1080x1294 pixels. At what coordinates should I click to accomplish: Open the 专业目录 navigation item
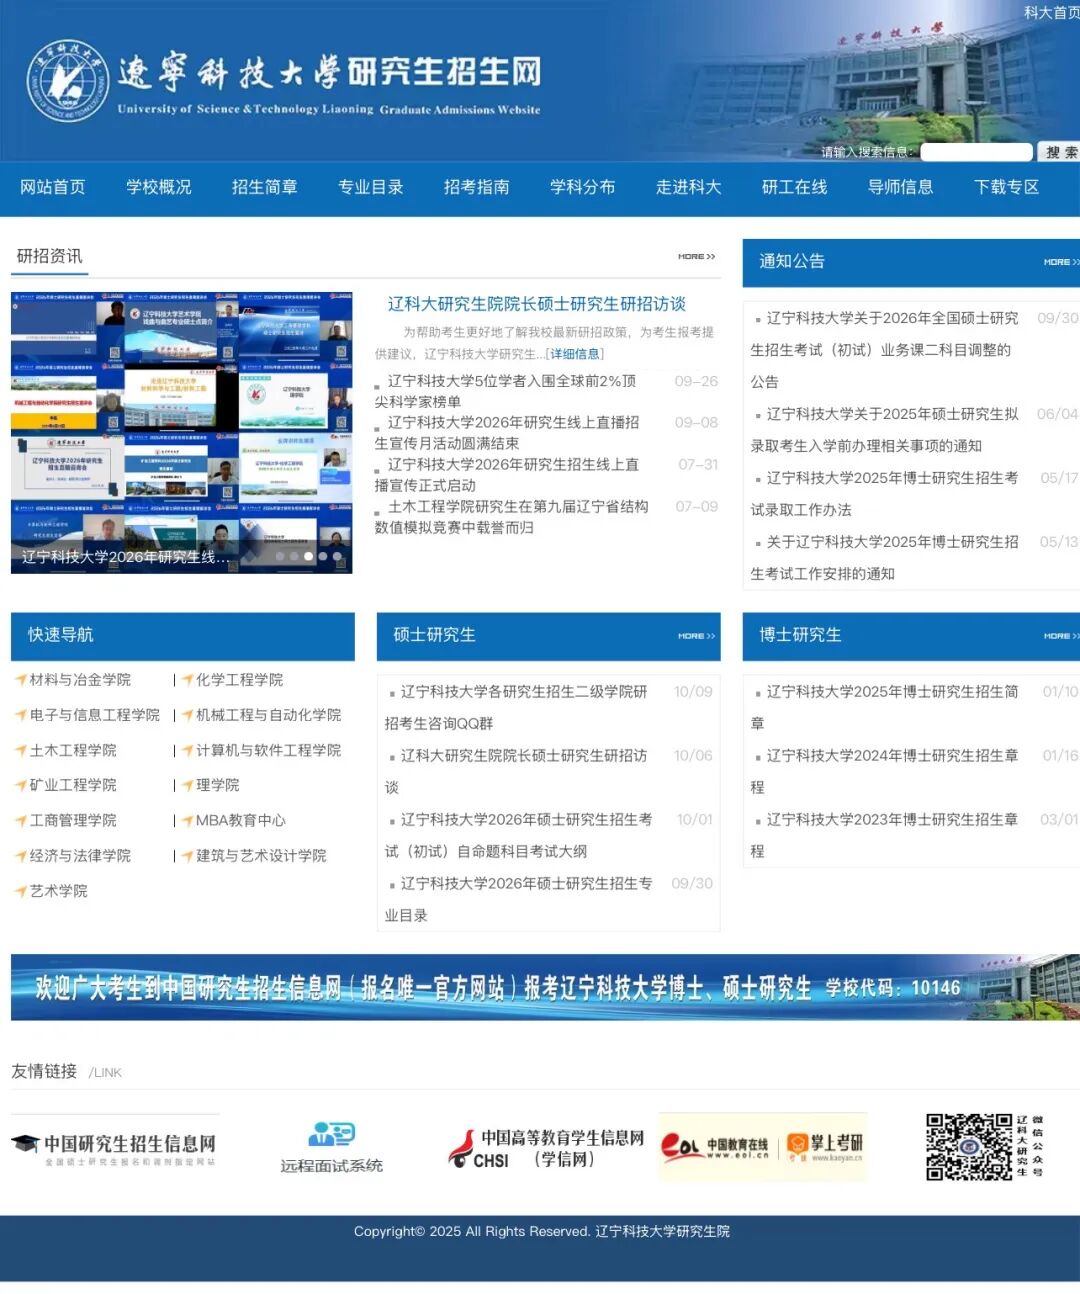point(370,187)
